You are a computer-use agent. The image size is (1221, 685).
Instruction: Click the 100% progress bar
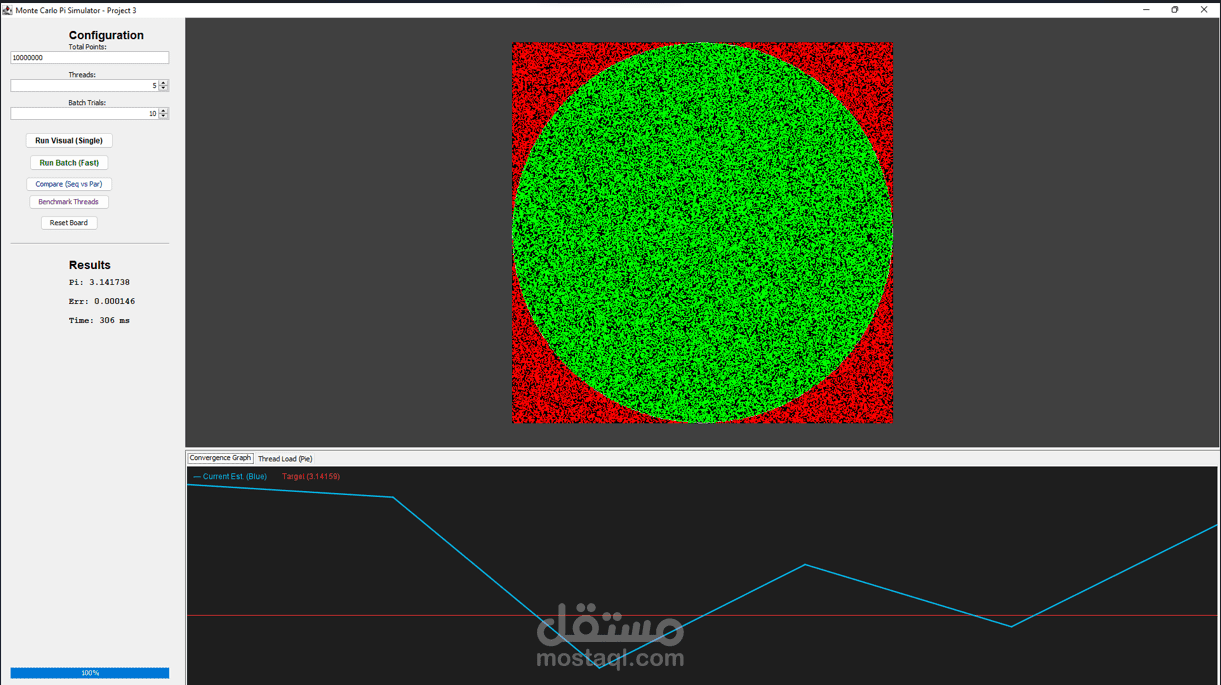89,672
